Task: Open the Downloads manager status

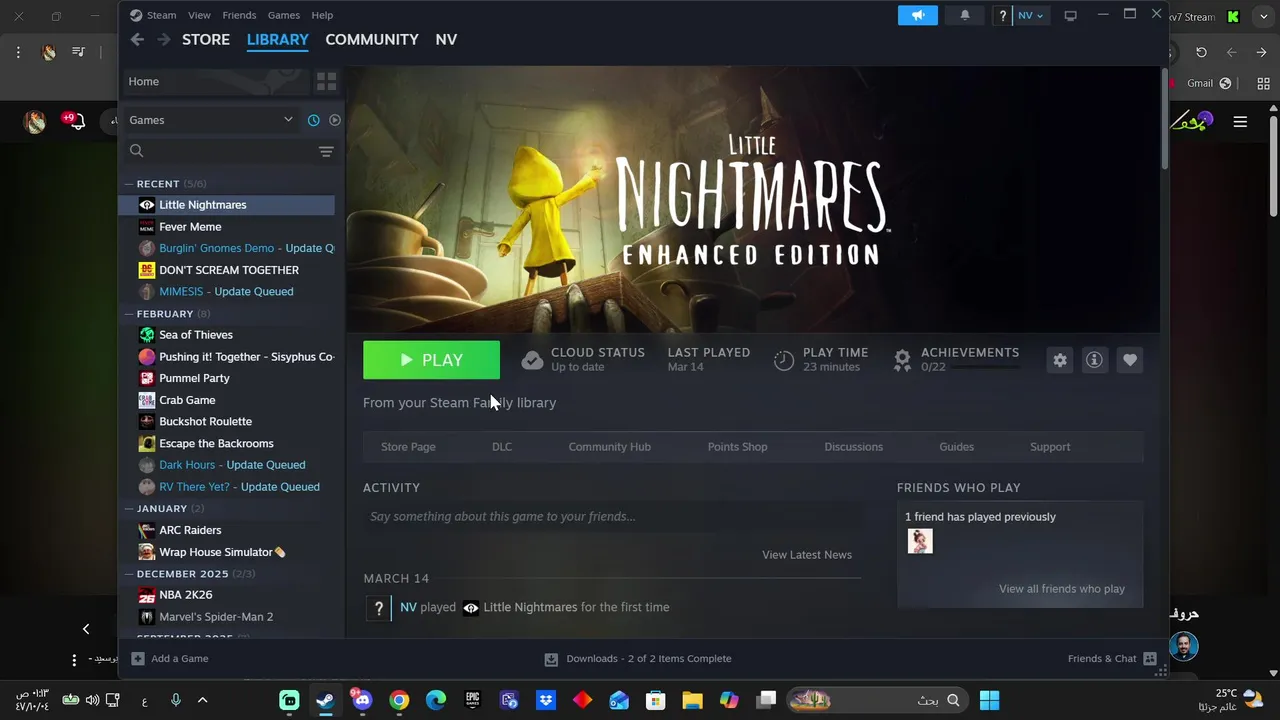Action: point(638,658)
